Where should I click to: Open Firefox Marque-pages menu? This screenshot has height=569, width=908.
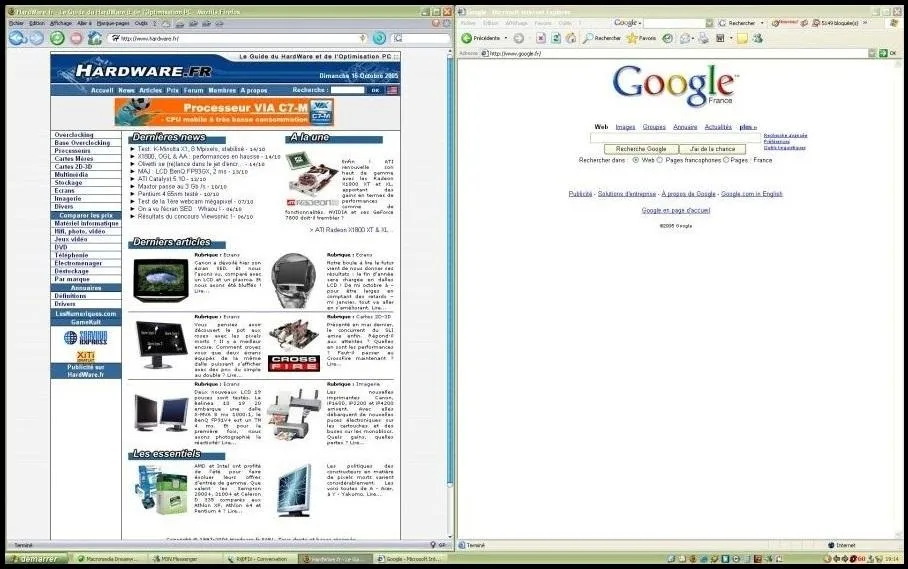click(113, 24)
